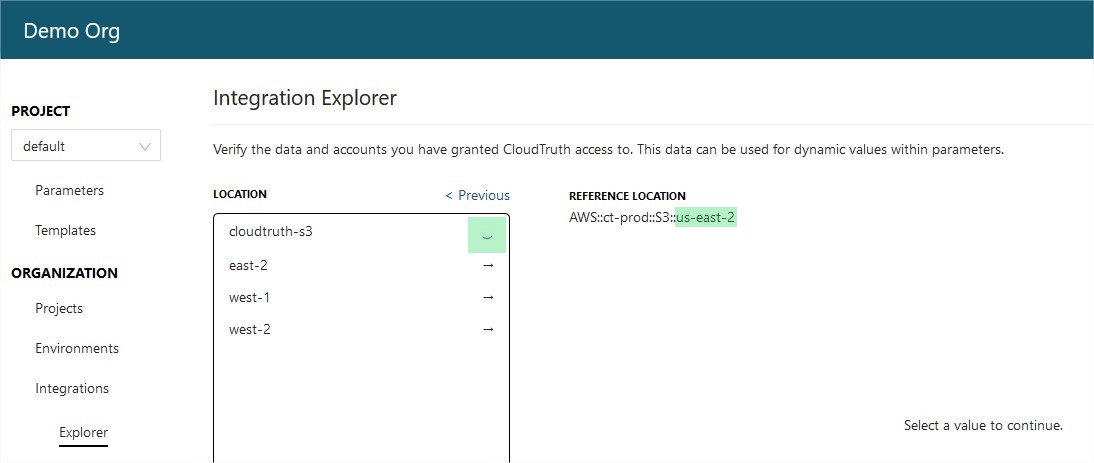Screen dimensions: 1094x463
Task: Navigate to Projects under Organization
Action: (x=59, y=308)
